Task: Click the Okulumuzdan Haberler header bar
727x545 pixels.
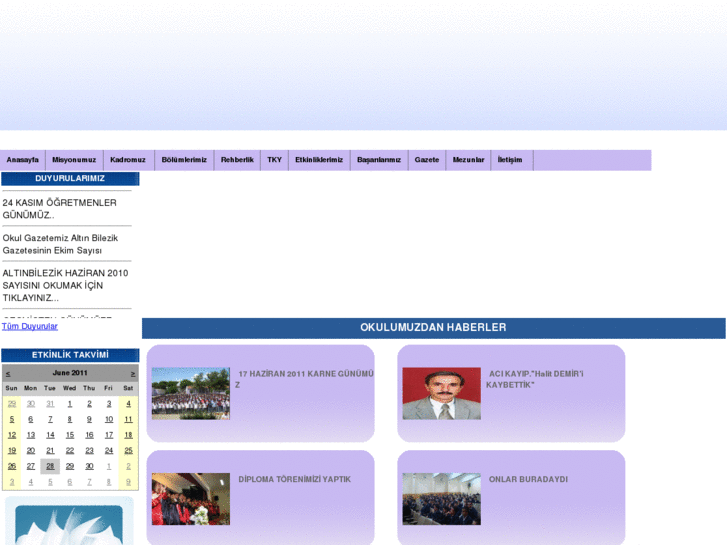Action: [x=434, y=328]
